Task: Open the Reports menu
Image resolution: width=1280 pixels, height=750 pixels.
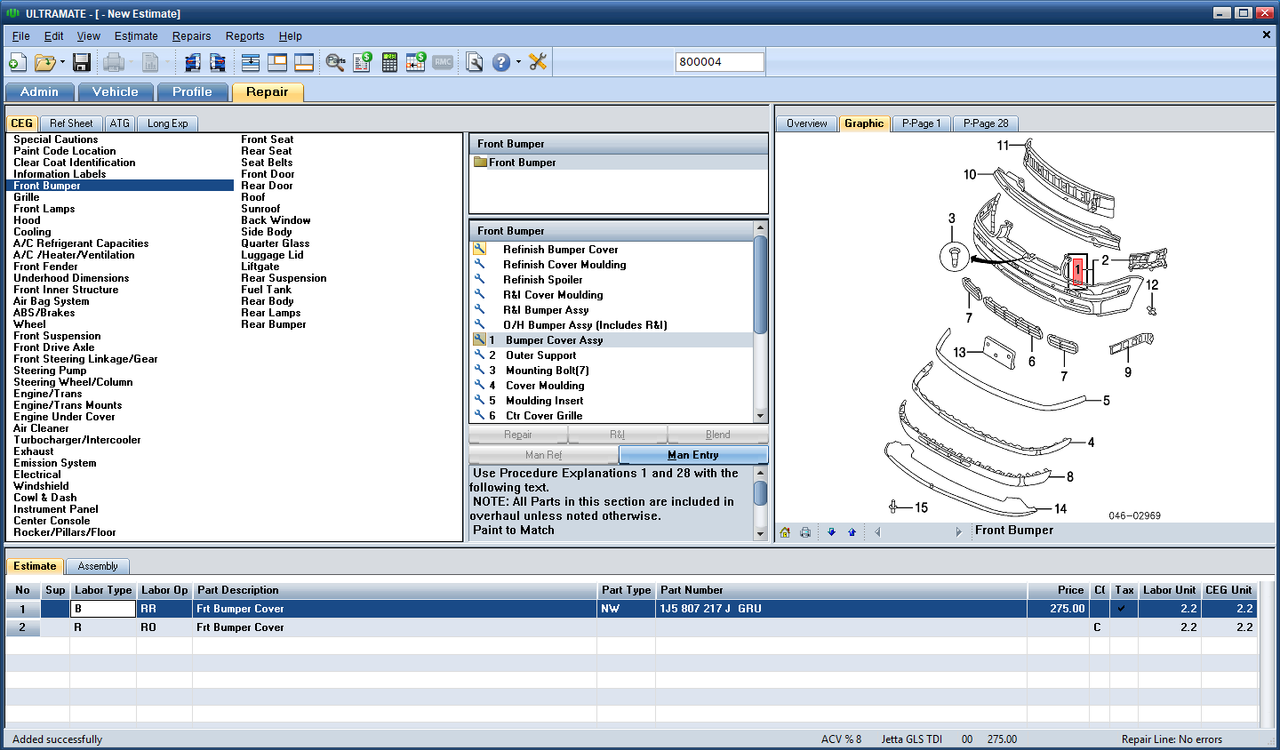Action: pos(245,36)
